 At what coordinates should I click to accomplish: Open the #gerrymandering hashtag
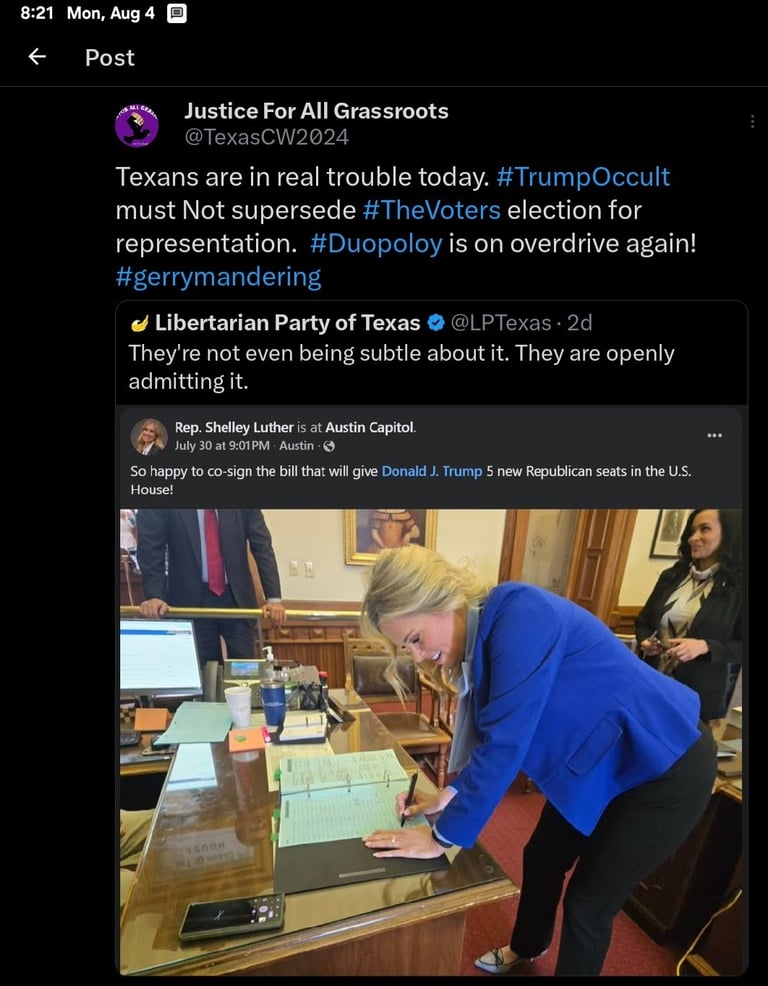[x=218, y=277]
